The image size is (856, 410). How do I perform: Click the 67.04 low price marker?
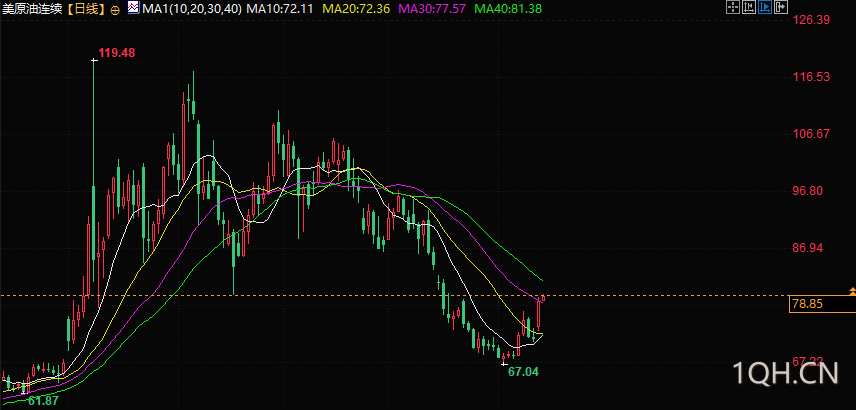coord(523,372)
